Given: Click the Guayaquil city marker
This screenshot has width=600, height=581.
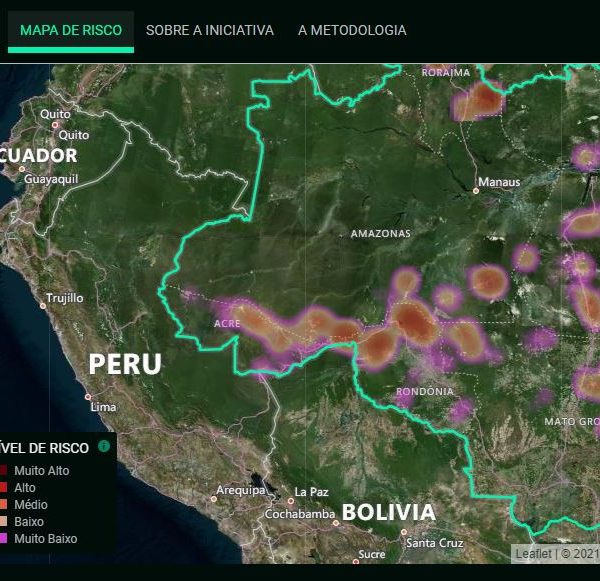Looking at the screenshot, I should click(21, 168).
